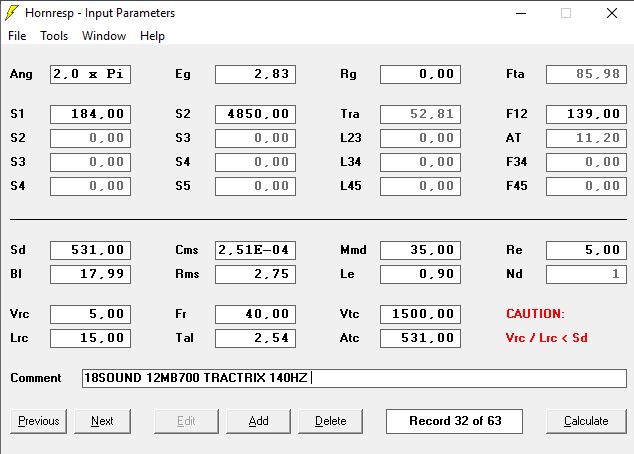This screenshot has height=454, width=634.
Task: Select the Cms field showing 2,51E-04
Action: [x=255, y=250]
